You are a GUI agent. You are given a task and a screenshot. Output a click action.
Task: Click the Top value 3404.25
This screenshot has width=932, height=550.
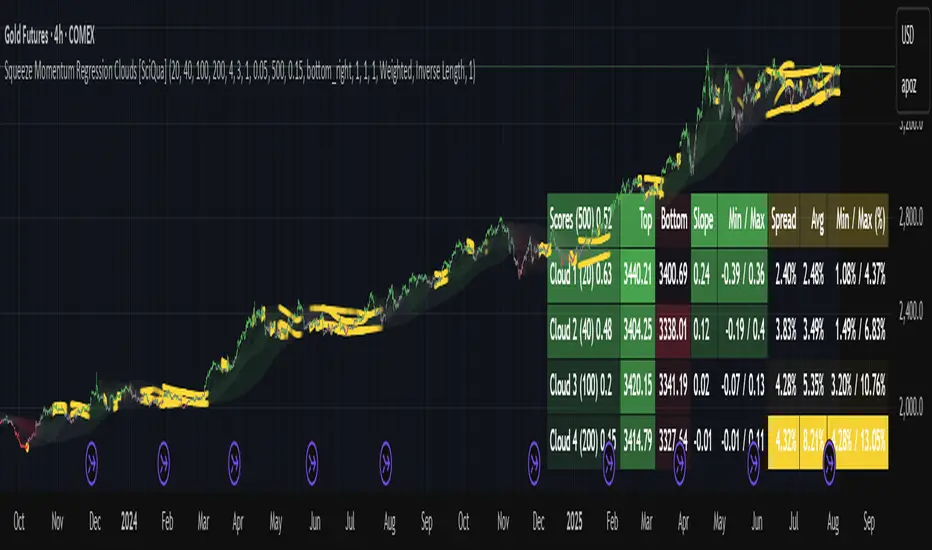(638, 330)
